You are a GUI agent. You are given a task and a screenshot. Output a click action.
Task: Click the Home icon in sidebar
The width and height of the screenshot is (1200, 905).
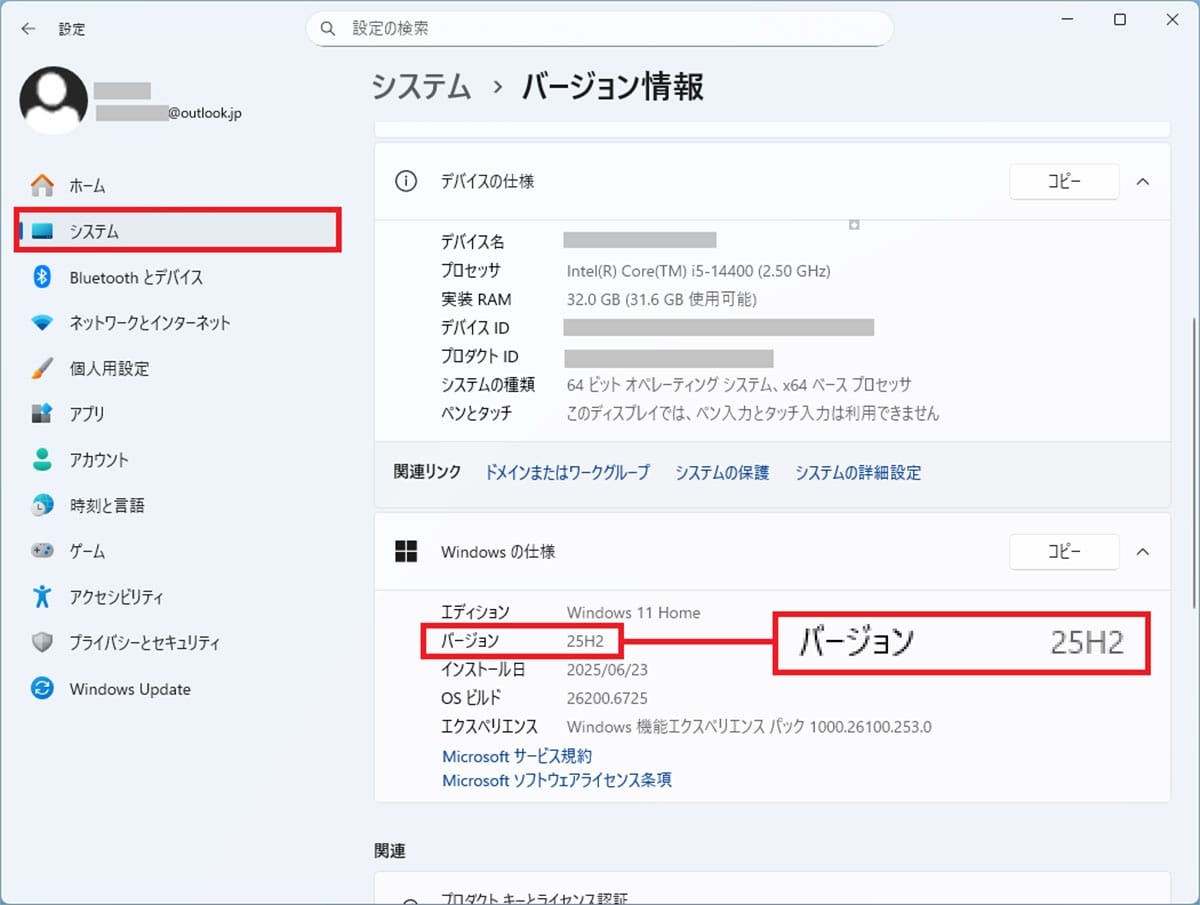coord(42,186)
